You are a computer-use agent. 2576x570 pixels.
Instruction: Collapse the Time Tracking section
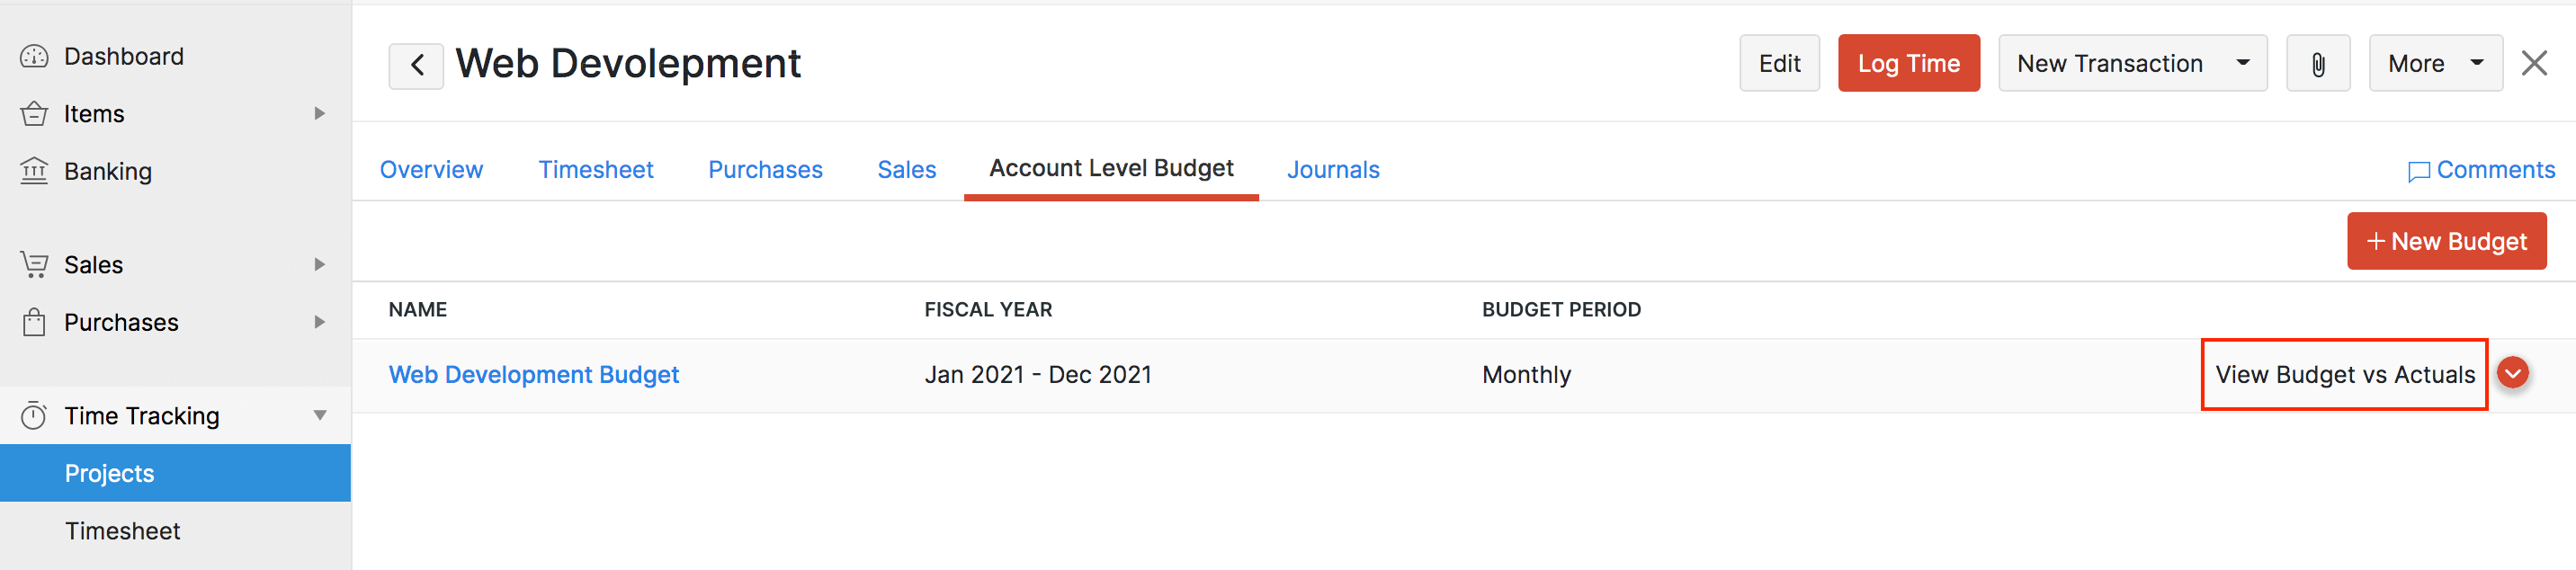[x=319, y=415]
